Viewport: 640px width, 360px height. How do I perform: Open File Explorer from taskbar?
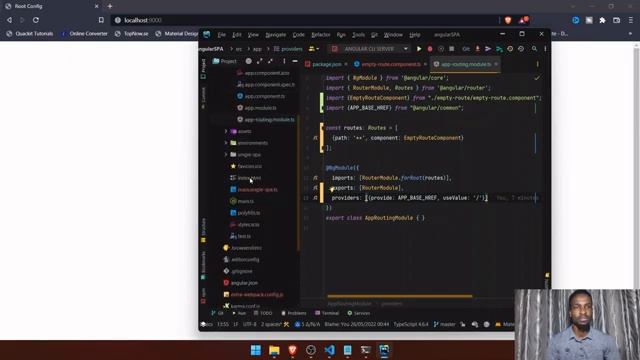[274, 350]
